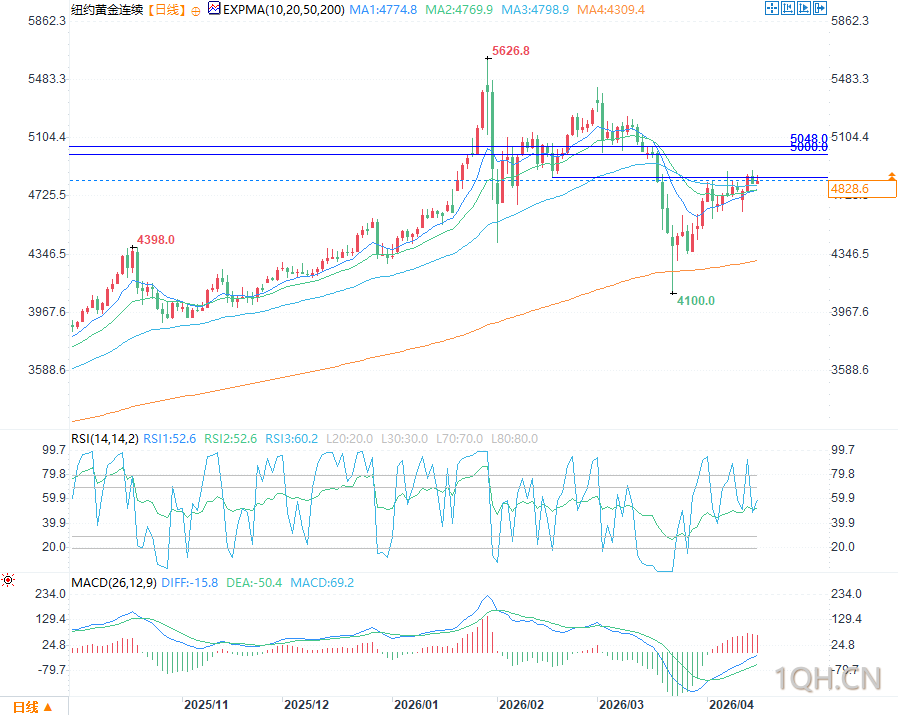
Task: Click the 【日线】 period label in title
Action: pyautogui.click(x=166, y=10)
